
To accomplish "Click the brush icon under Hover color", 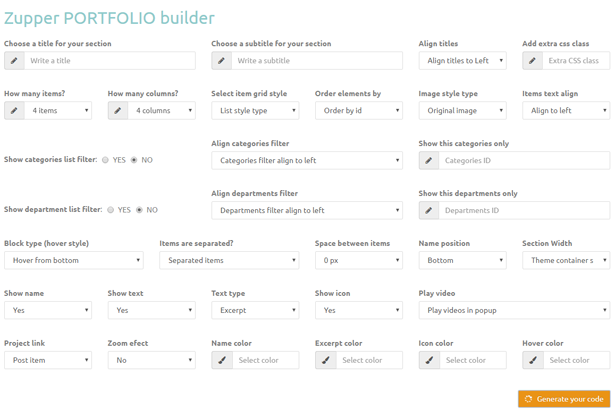I will point(533,360).
